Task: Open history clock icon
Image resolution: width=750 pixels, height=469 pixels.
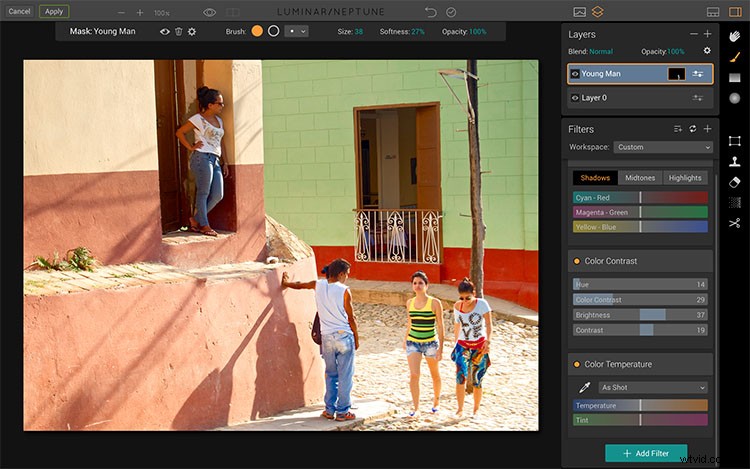Action: [x=451, y=12]
